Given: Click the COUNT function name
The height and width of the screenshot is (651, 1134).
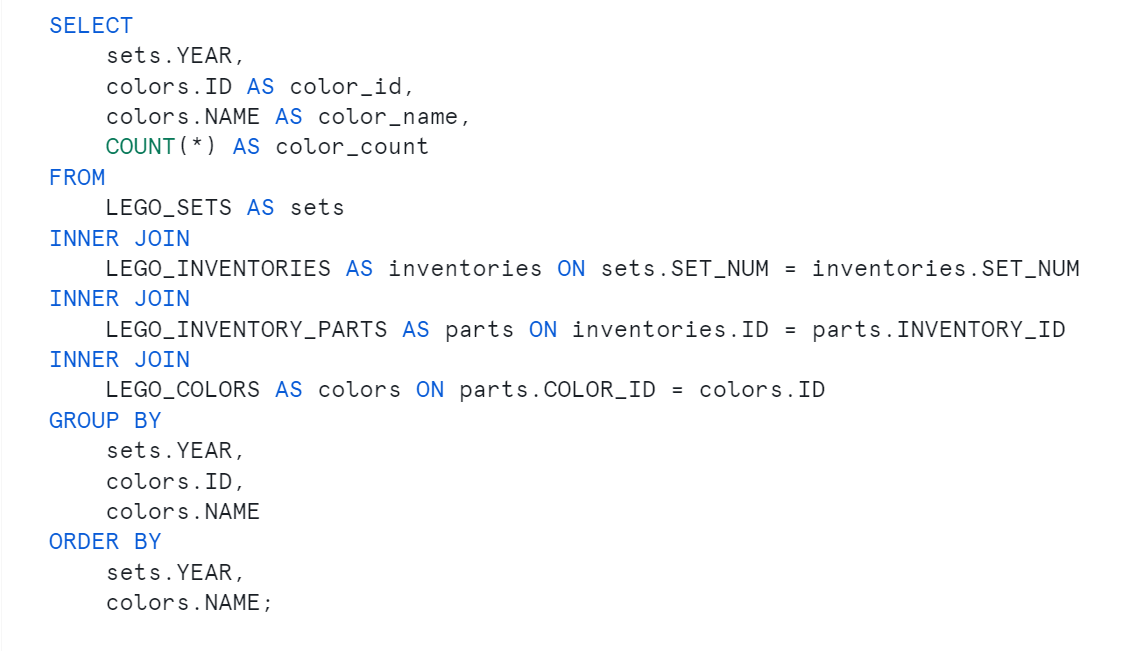Looking at the screenshot, I should pos(140,147).
